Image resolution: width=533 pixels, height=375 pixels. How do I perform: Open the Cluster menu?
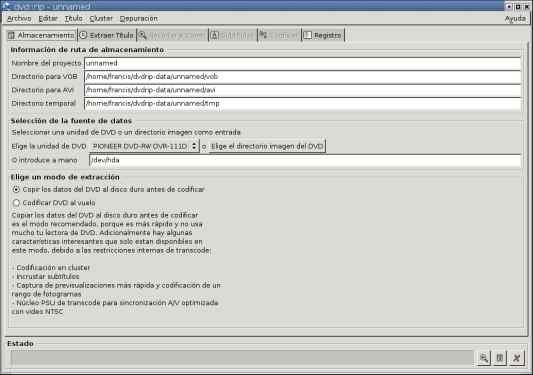(x=101, y=18)
